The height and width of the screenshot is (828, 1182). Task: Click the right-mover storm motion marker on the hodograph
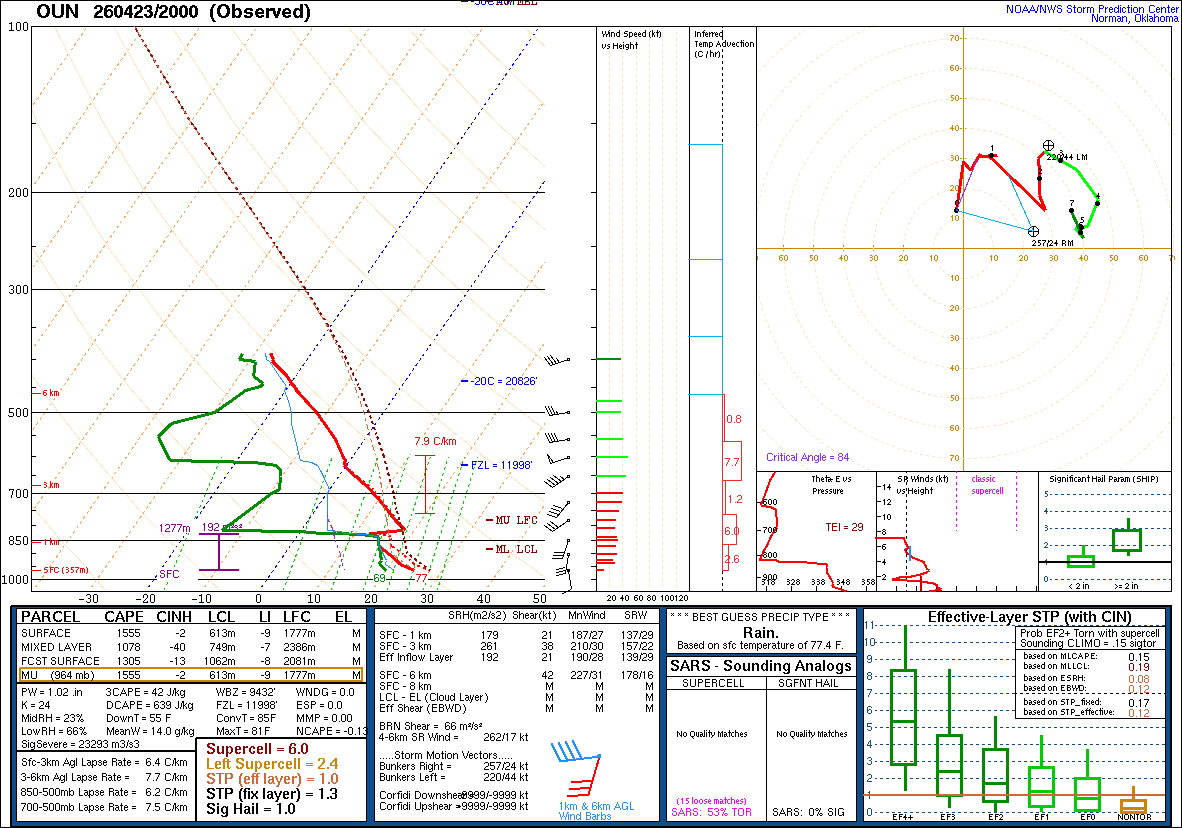1033,232
